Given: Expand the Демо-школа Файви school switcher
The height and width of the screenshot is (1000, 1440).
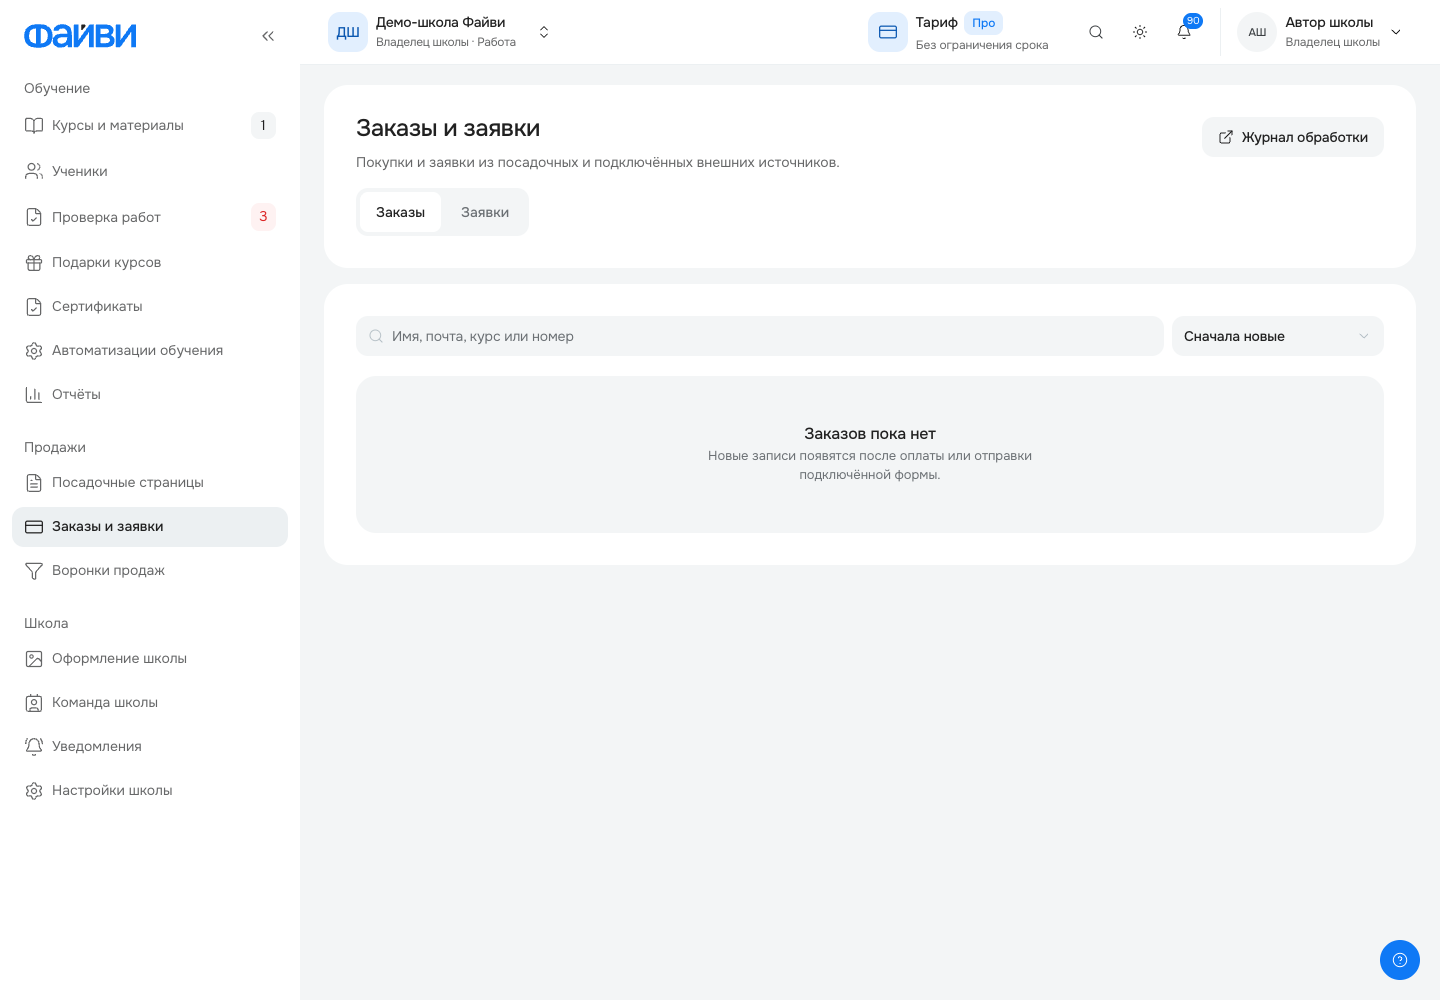Looking at the screenshot, I should tap(544, 32).
